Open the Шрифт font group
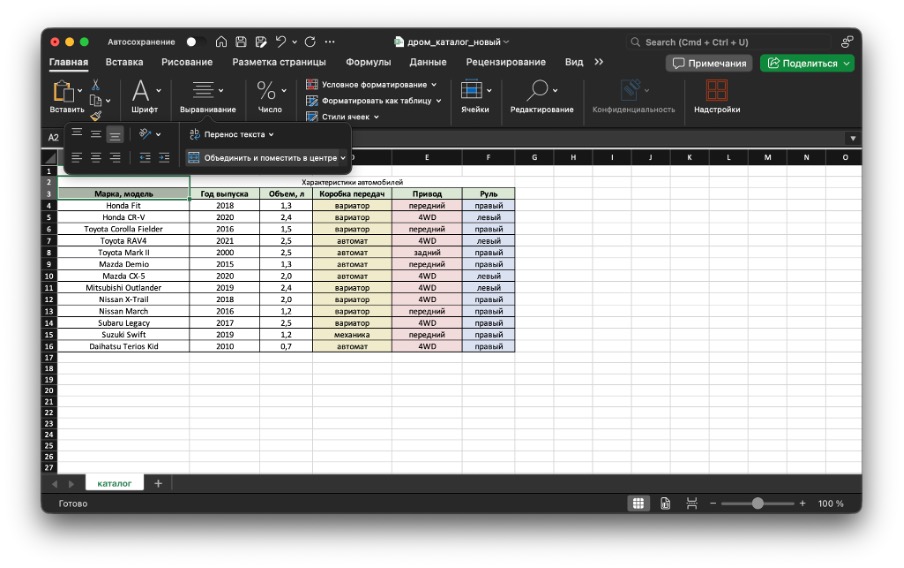This screenshot has width=904, height=568. pos(144,96)
